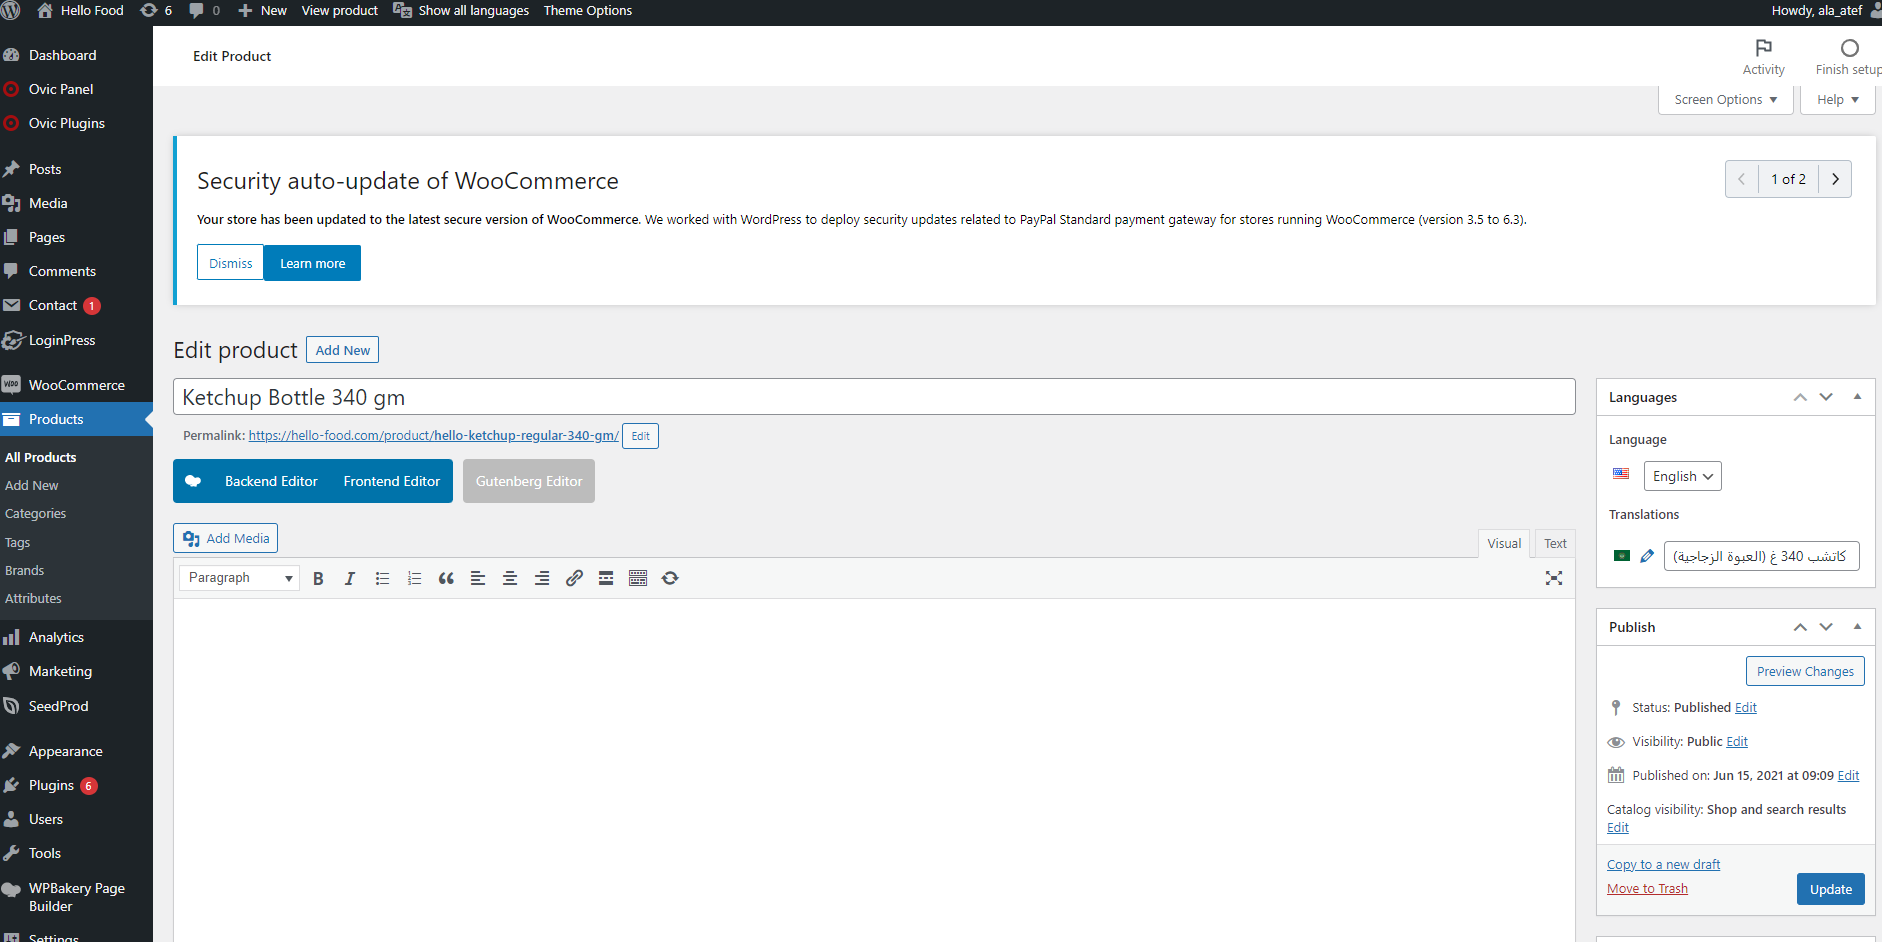Align text right in editor

(x=542, y=578)
